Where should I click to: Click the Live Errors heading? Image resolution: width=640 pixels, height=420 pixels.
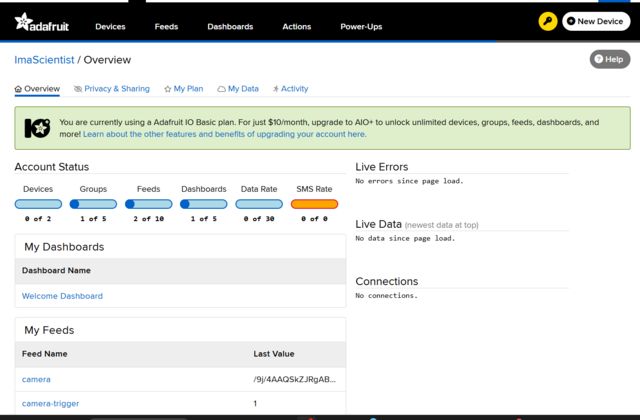click(x=382, y=167)
